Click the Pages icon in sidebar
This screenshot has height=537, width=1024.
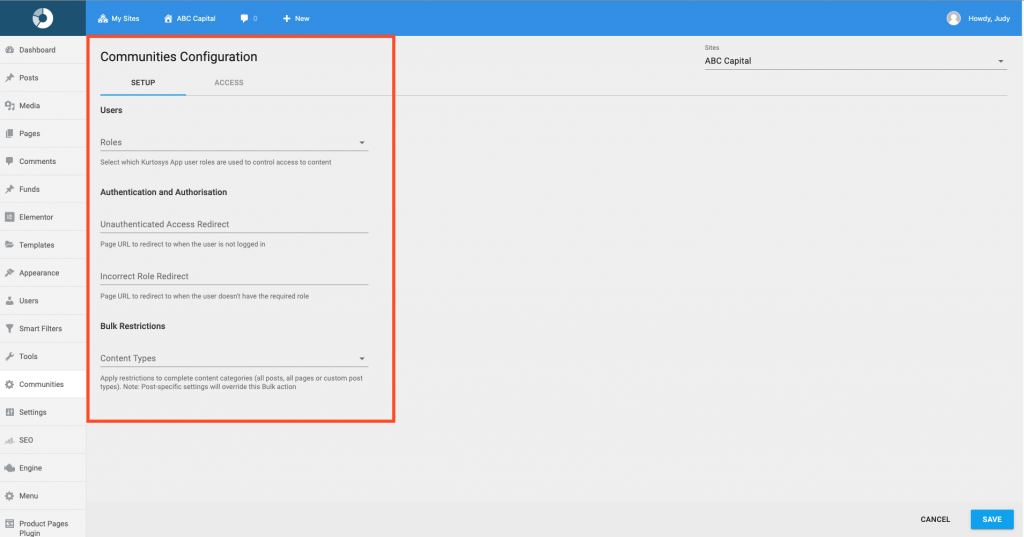point(10,133)
